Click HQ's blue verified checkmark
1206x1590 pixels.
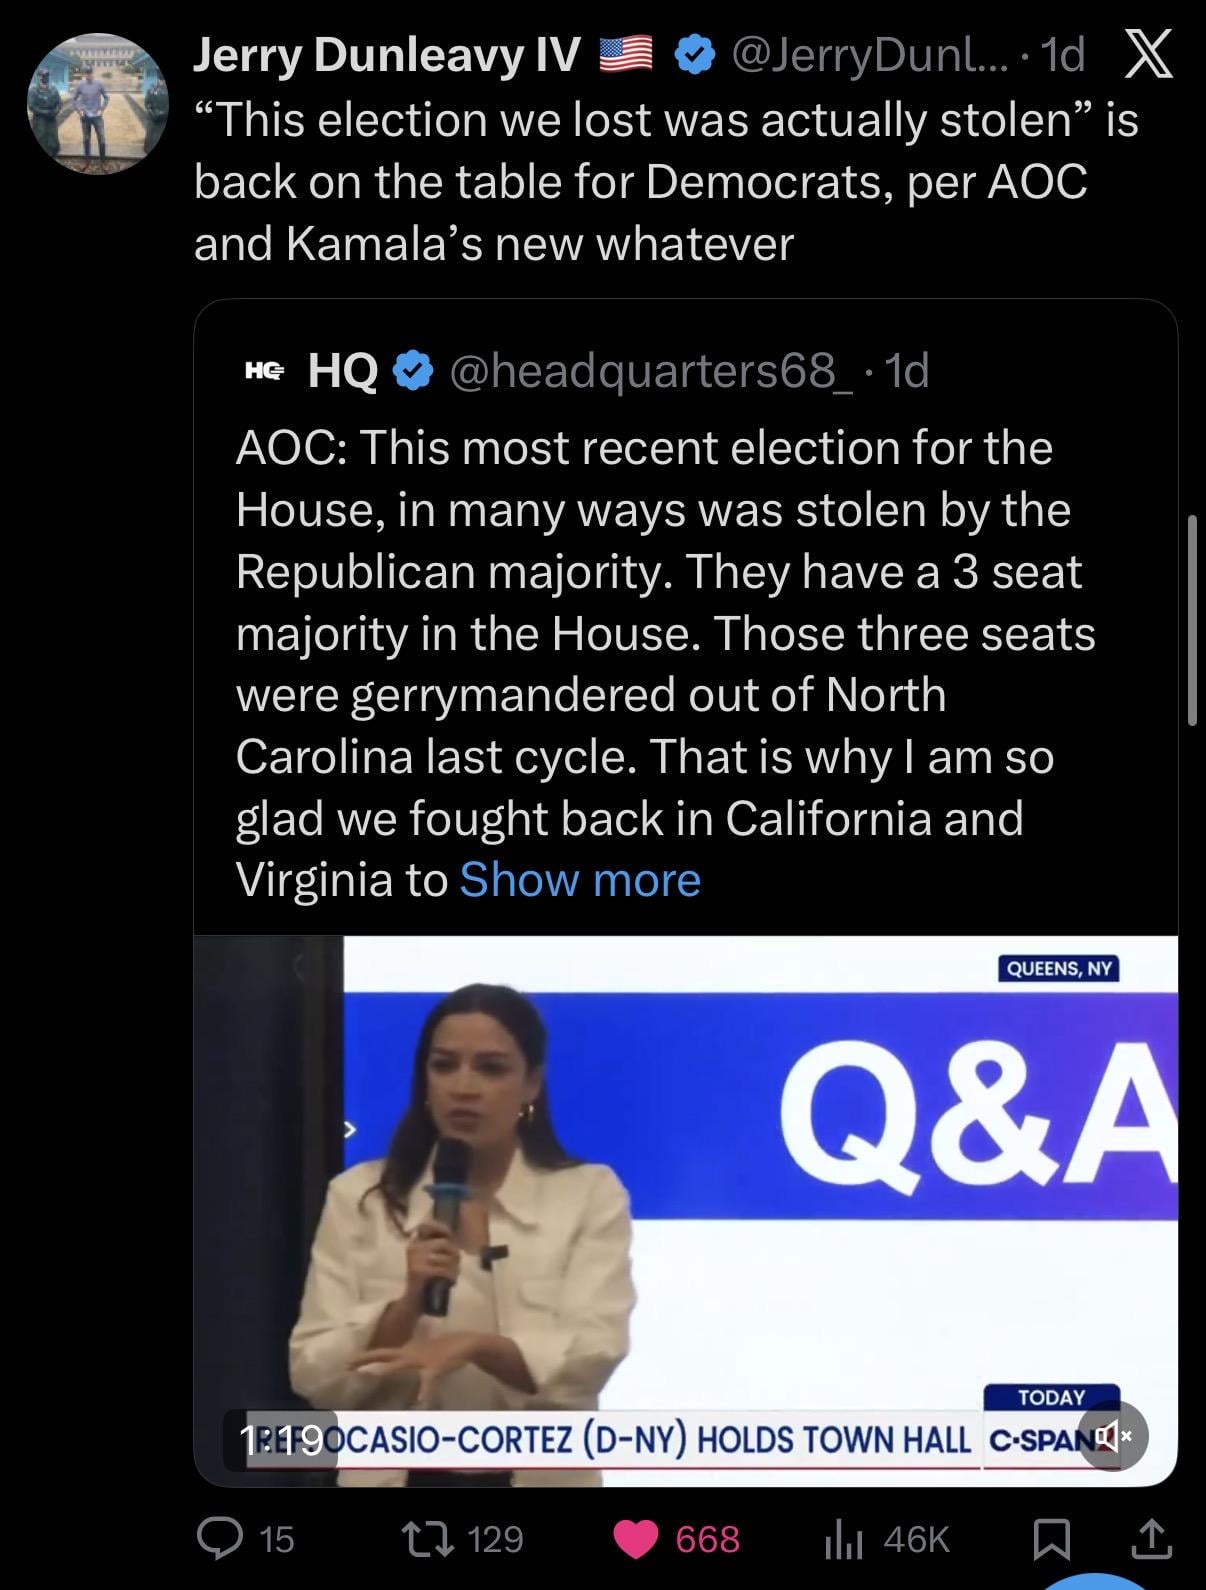tap(411, 371)
